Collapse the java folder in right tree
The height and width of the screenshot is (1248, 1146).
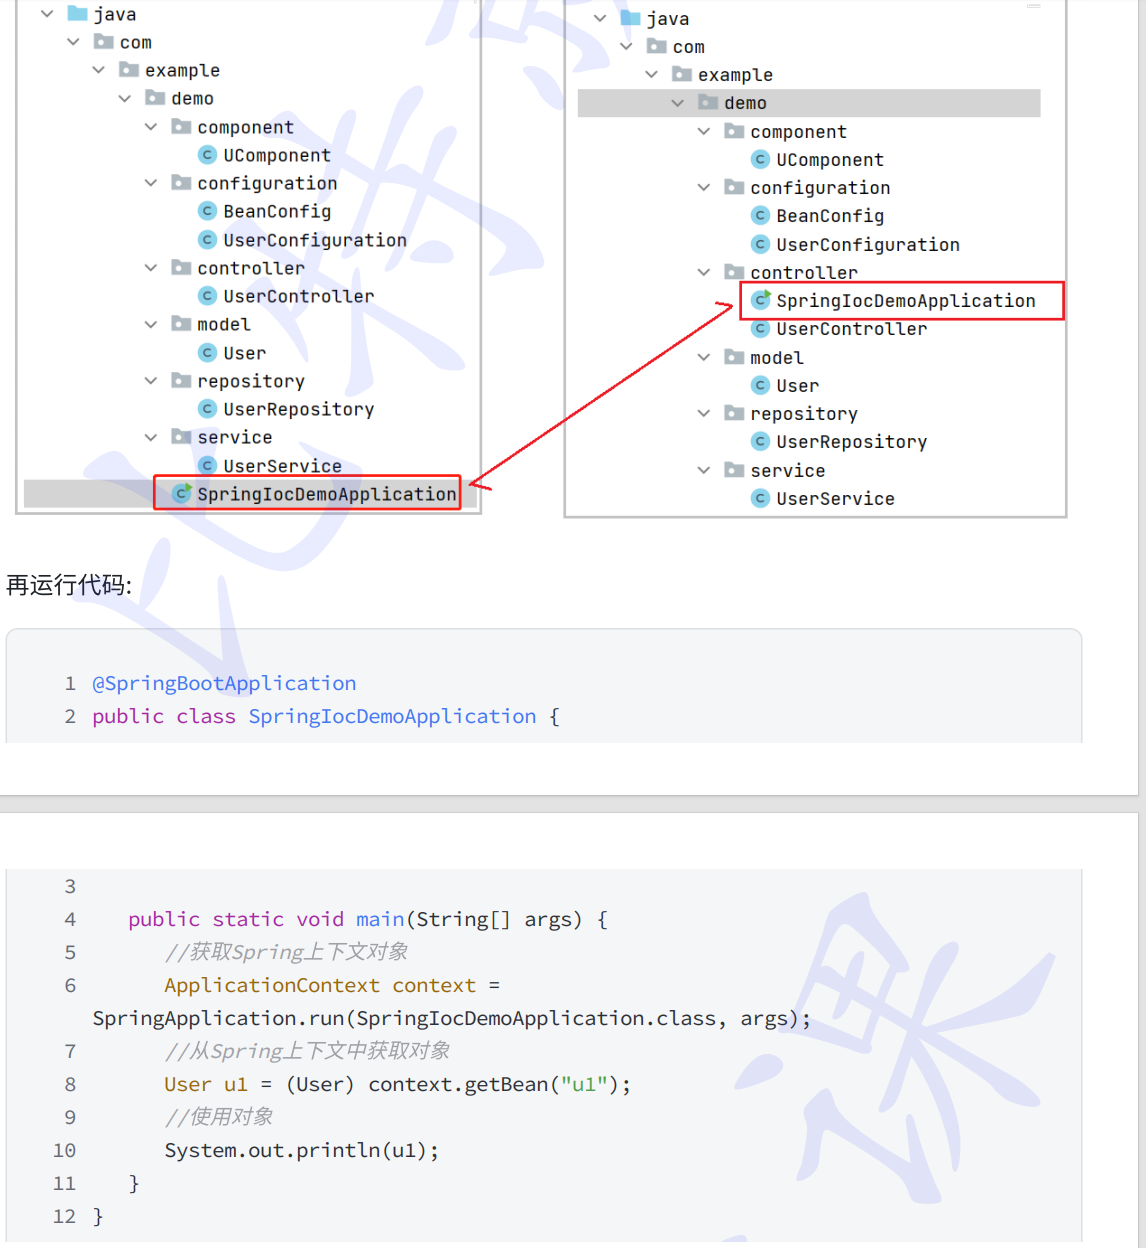click(x=600, y=18)
